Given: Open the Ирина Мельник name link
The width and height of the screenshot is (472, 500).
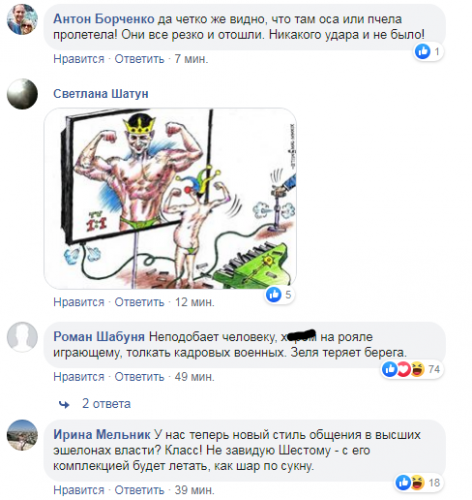Looking at the screenshot, I should click(x=102, y=435).
